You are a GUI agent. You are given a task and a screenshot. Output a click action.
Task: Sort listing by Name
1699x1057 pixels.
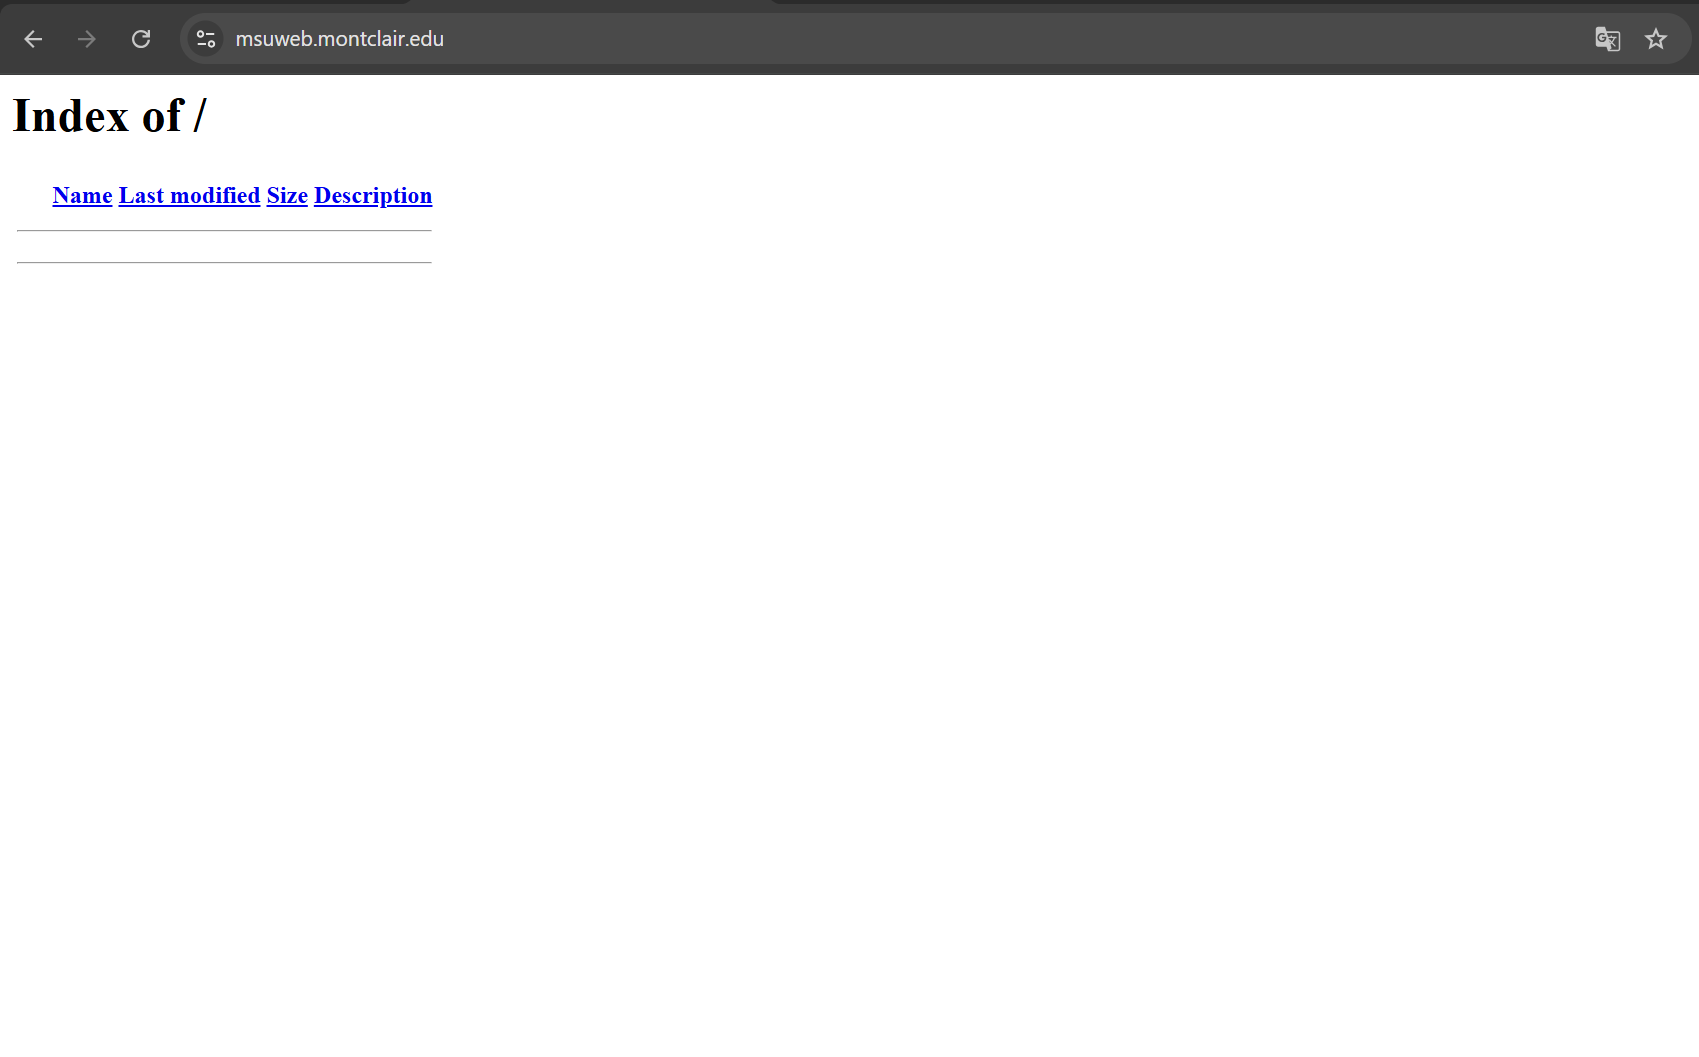pos(82,195)
